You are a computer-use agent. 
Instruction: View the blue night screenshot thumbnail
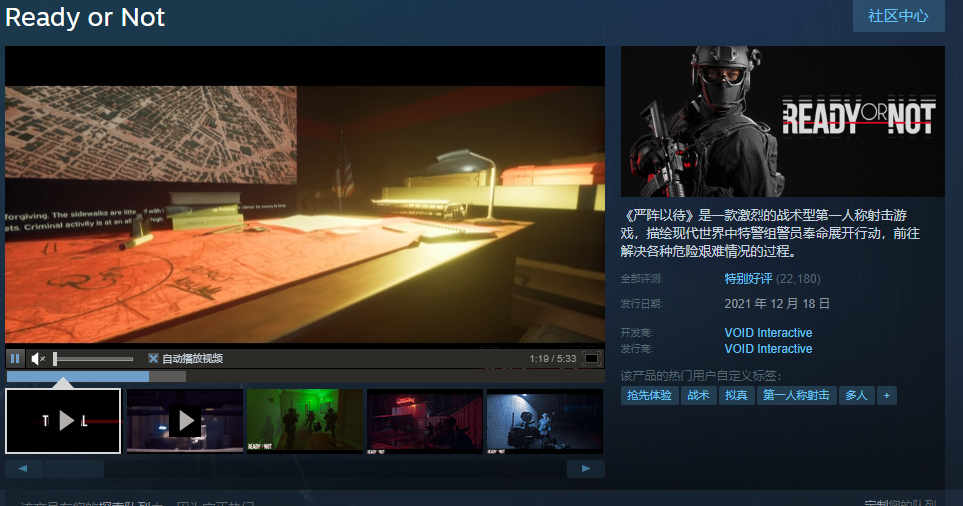[x=545, y=421]
